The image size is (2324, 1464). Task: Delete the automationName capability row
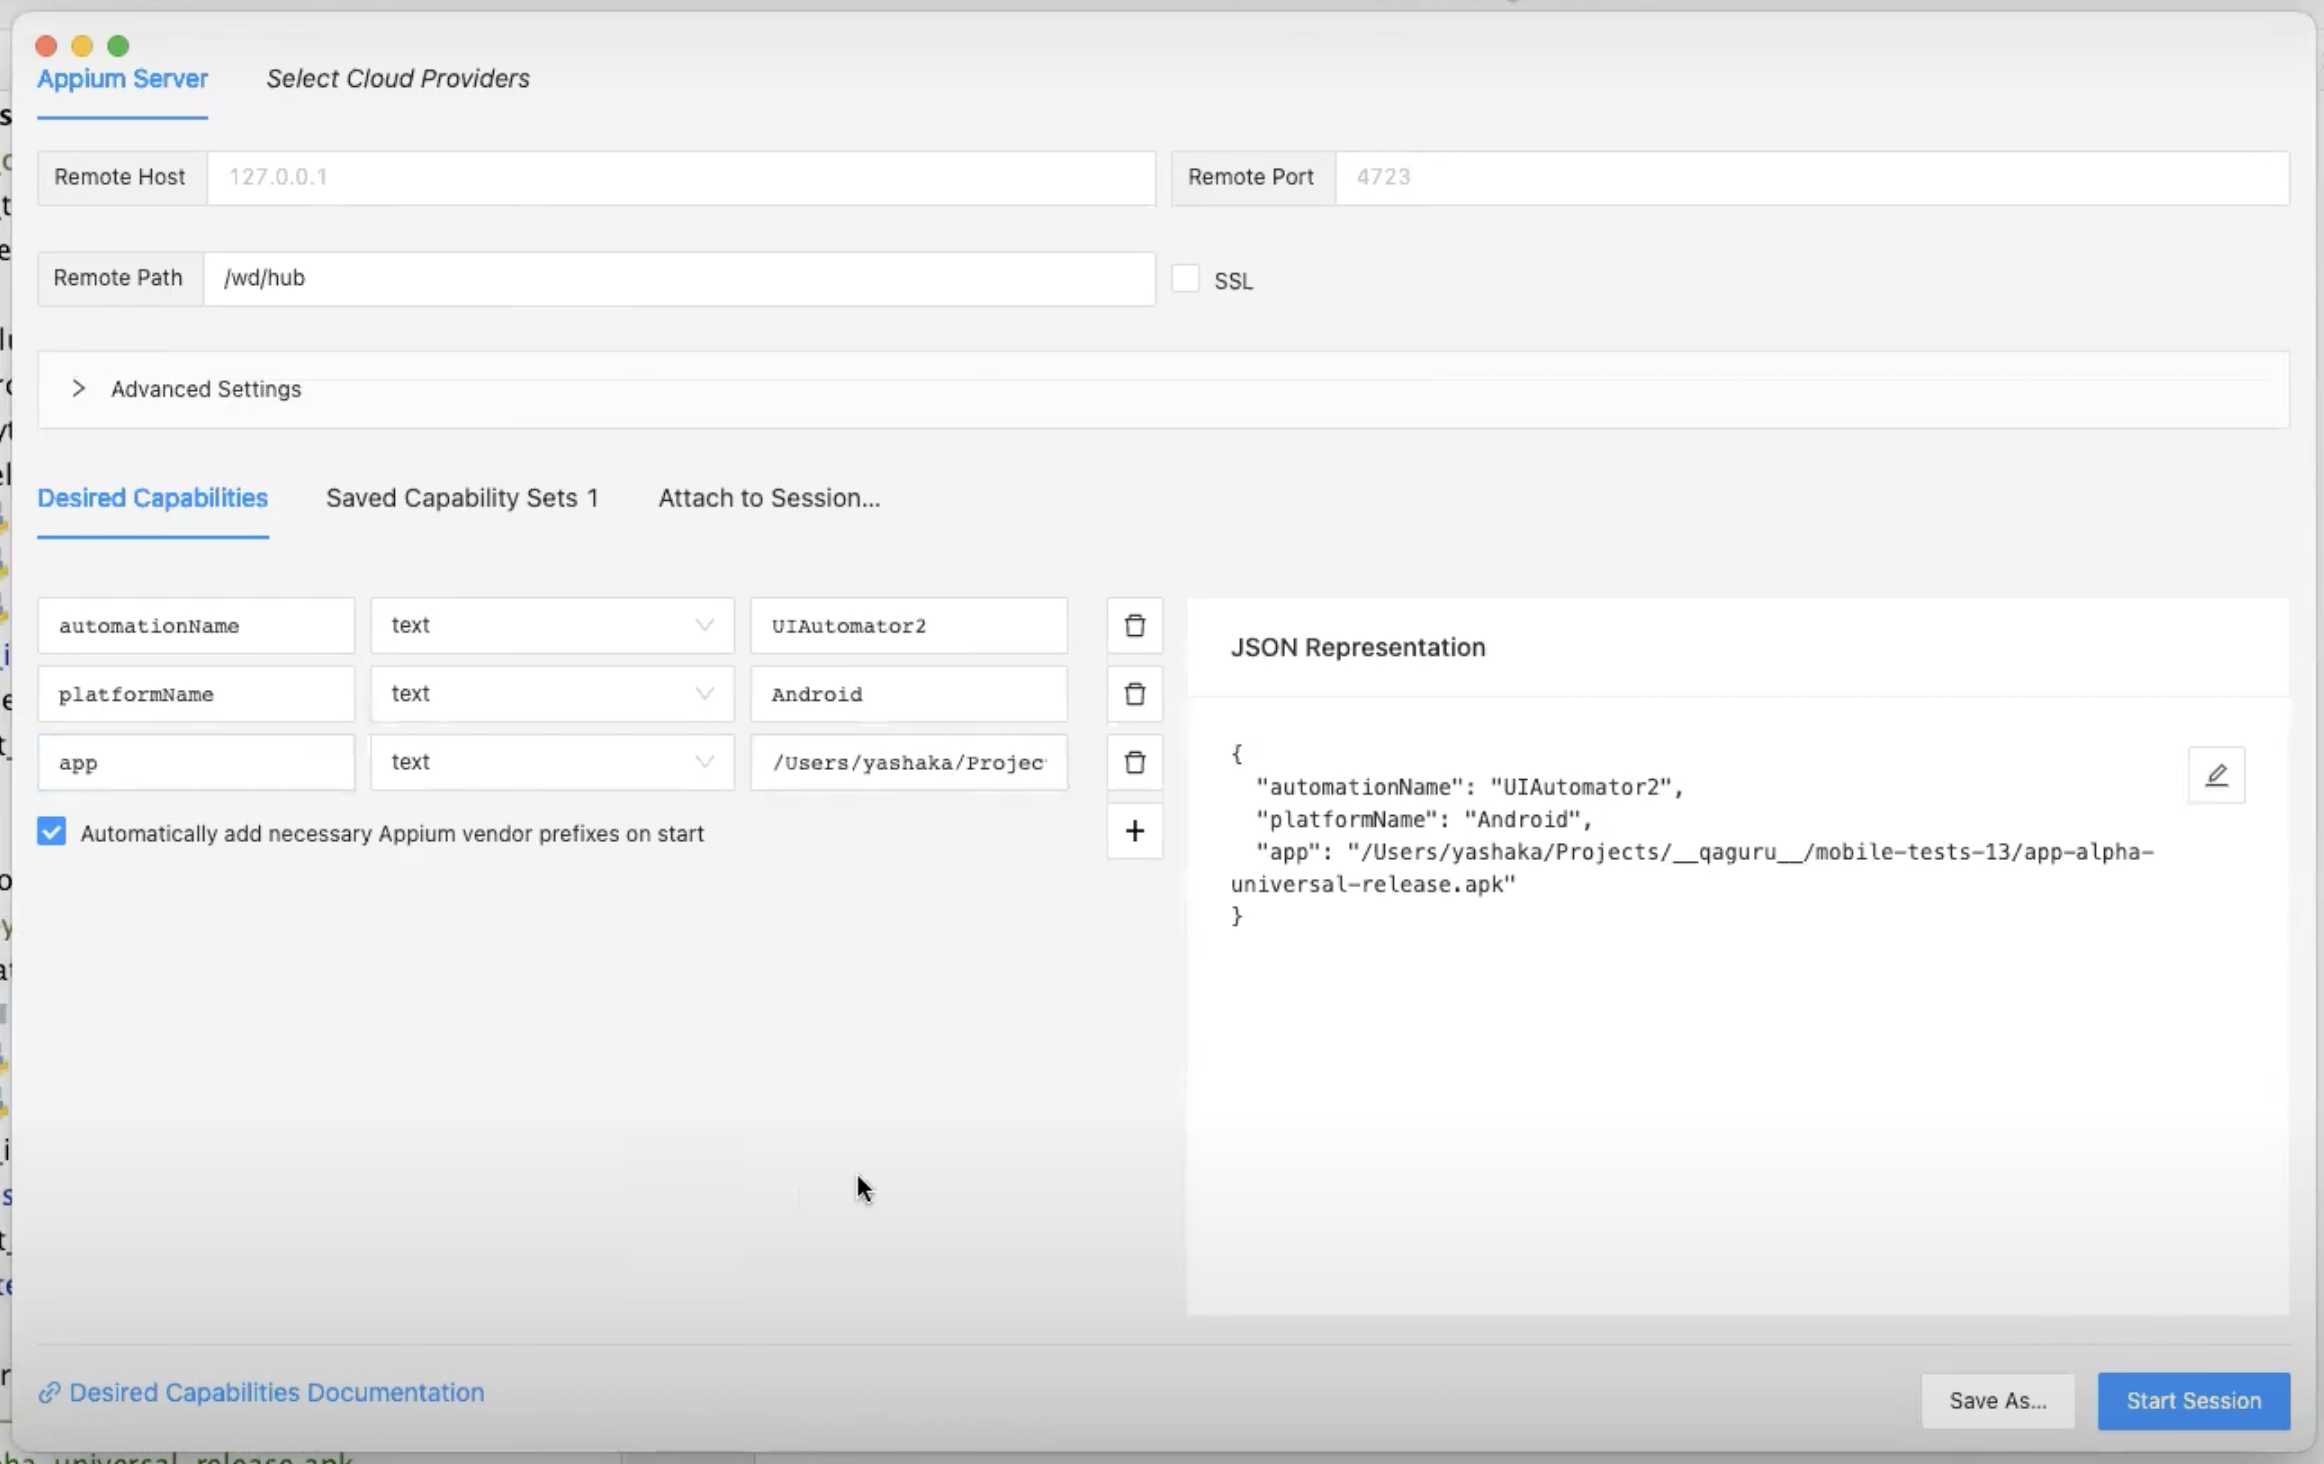pos(1134,626)
